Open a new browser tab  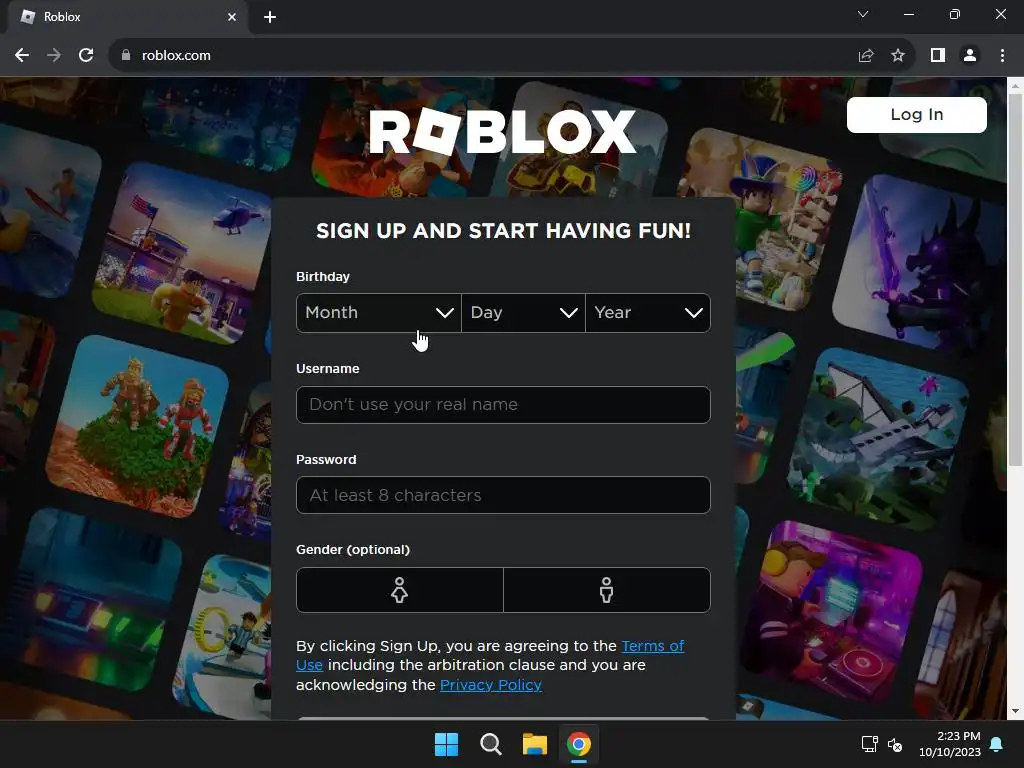click(270, 17)
